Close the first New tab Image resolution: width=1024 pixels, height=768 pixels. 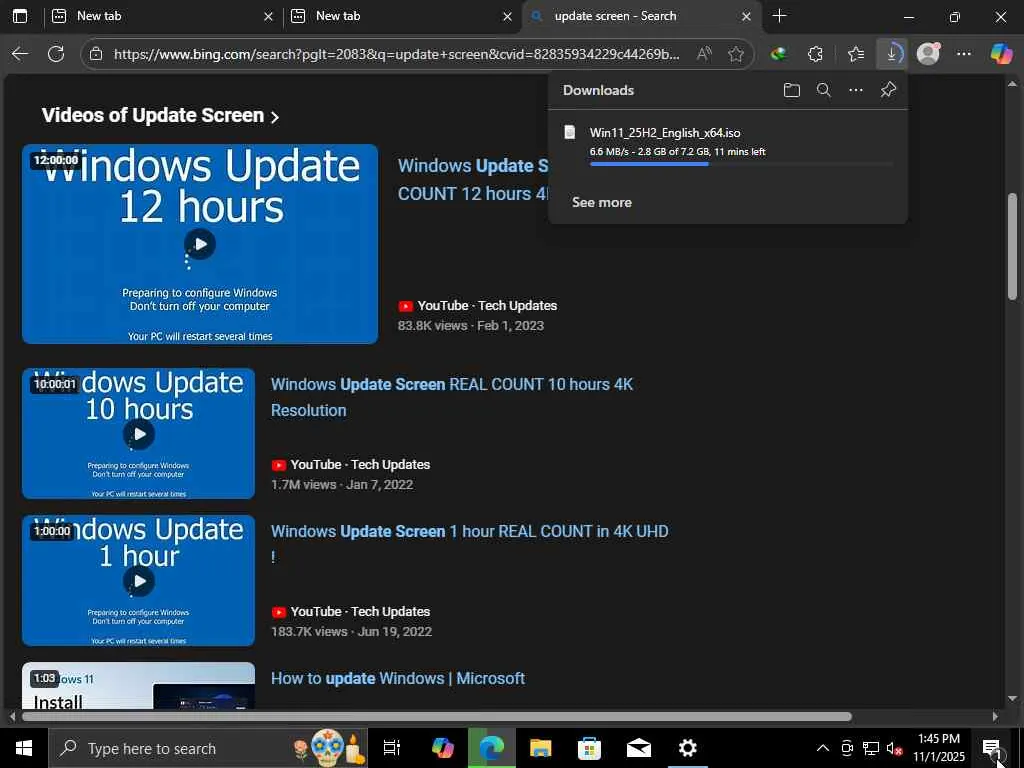pyautogui.click(x=268, y=17)
